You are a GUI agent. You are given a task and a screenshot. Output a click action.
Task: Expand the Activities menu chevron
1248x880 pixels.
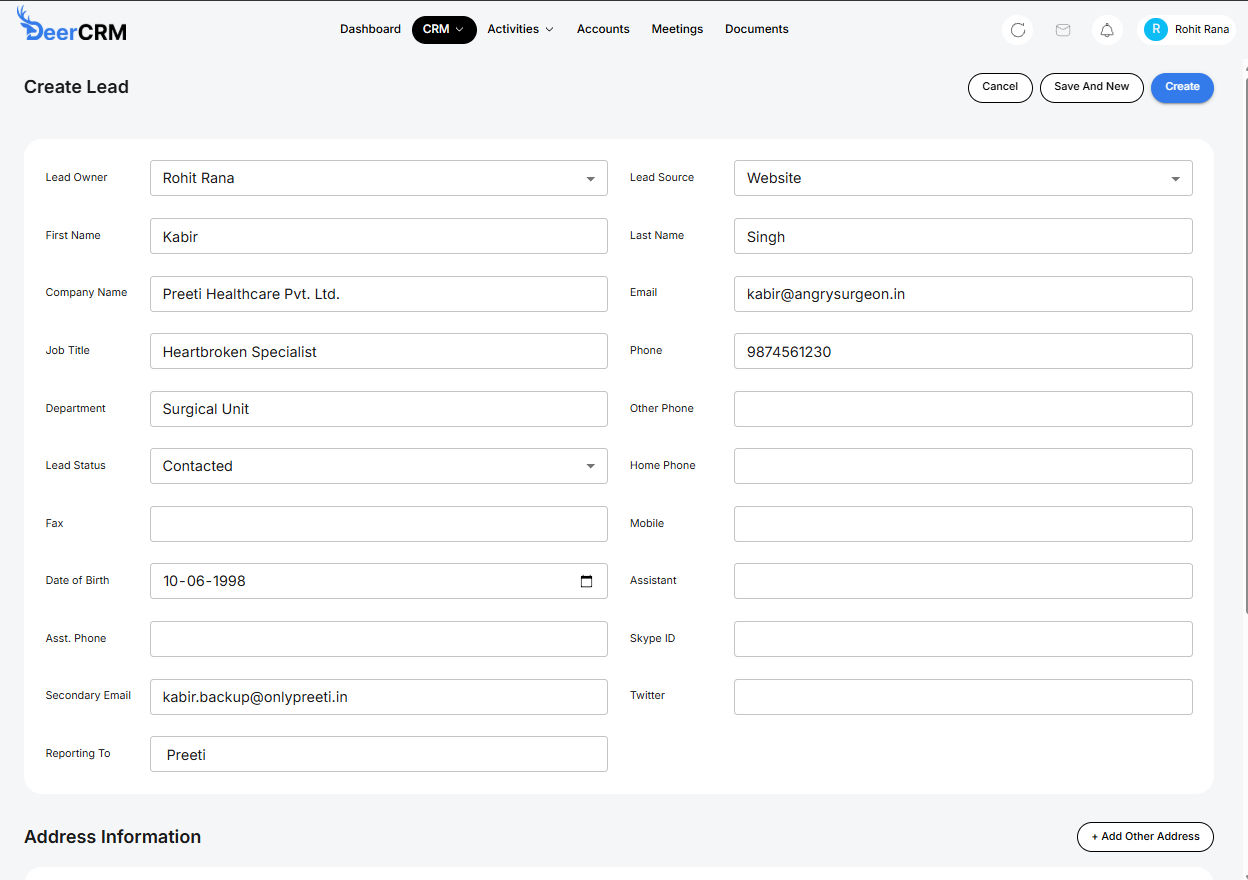pyautogui.click(x=548, y=29)
